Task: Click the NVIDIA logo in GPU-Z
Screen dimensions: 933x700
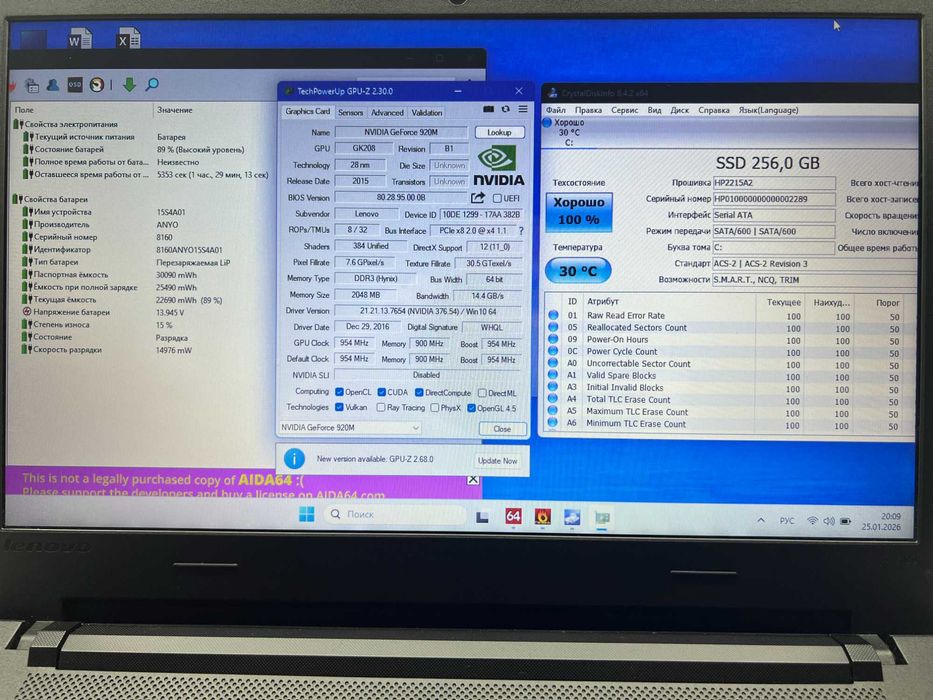Action: point(499,166)
